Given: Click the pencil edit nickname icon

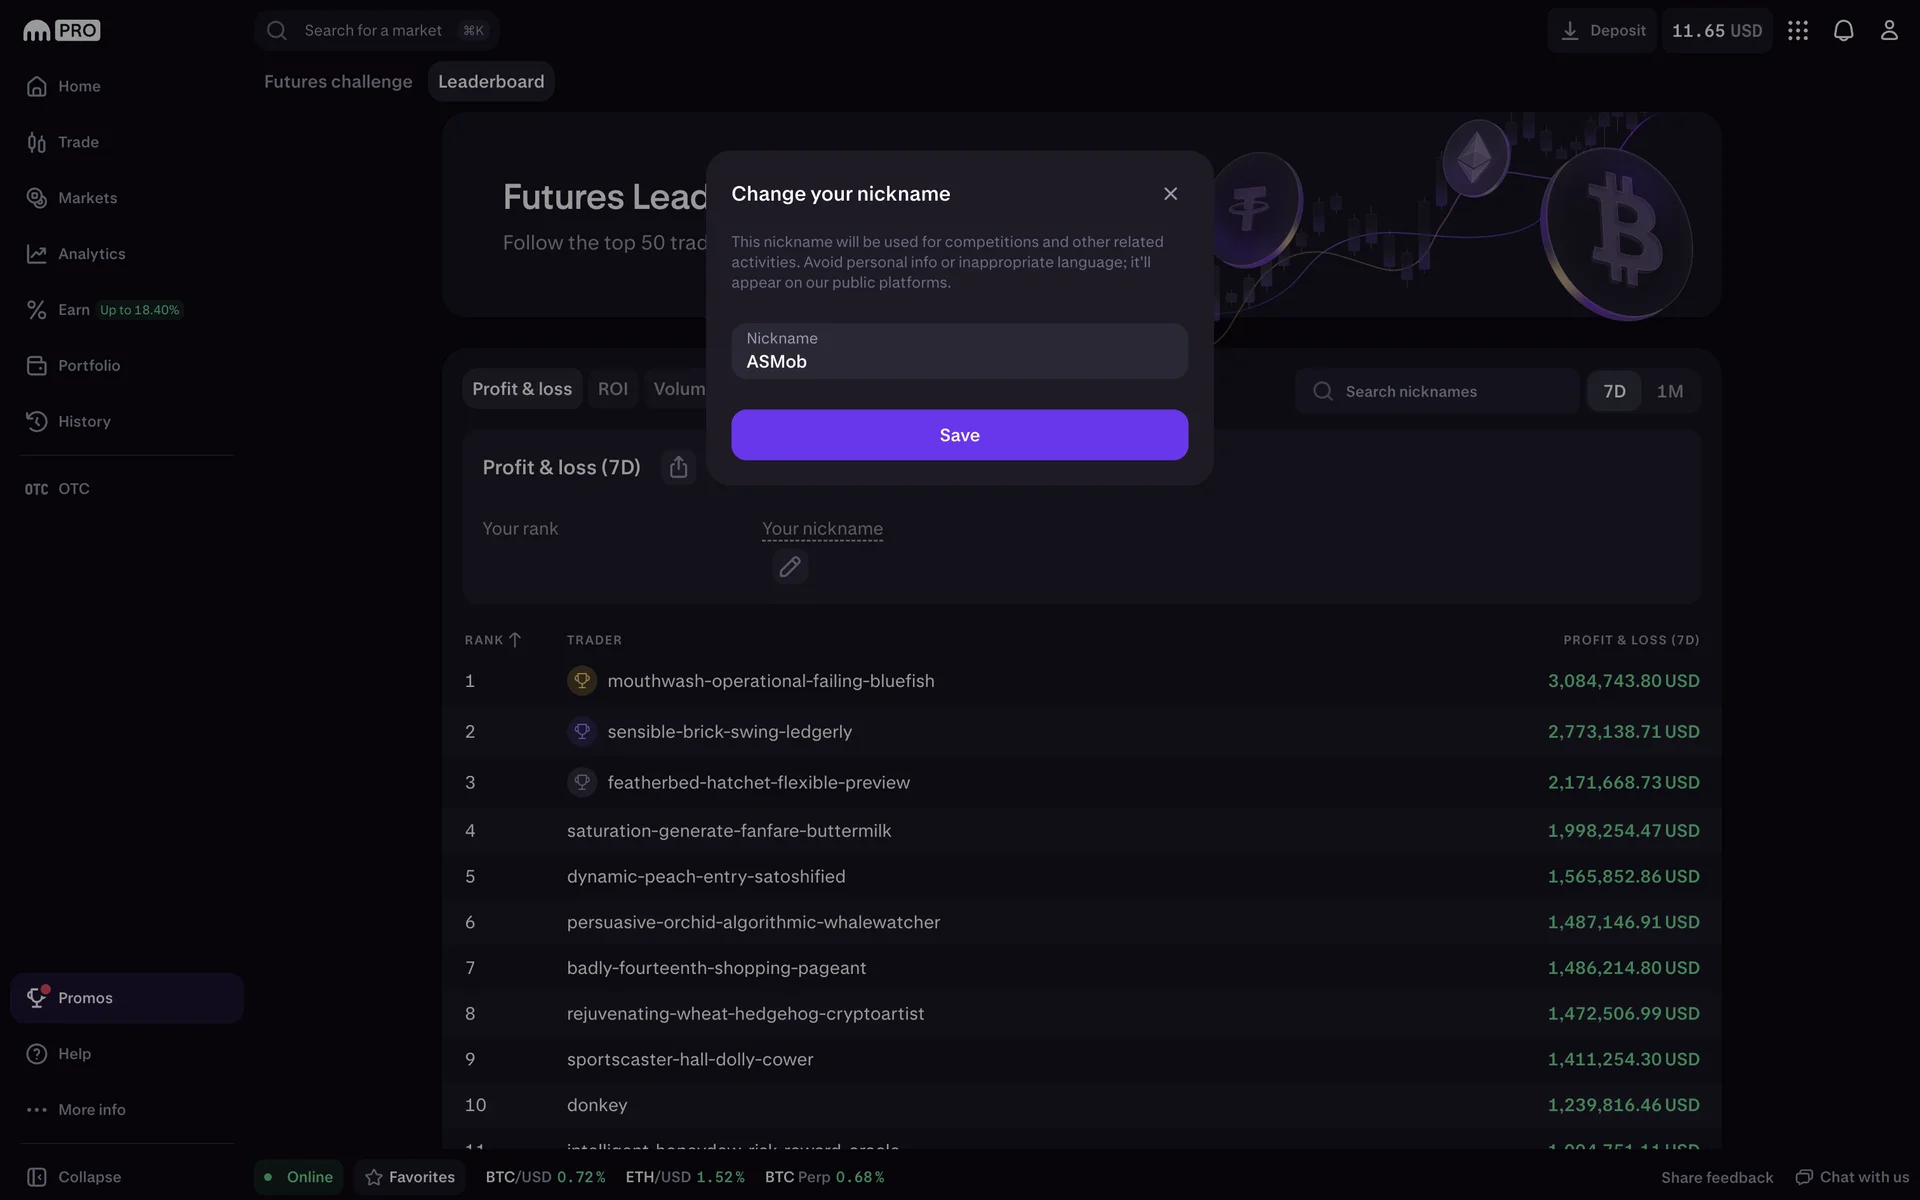Looking at the screenshot, I should [789, 567].
